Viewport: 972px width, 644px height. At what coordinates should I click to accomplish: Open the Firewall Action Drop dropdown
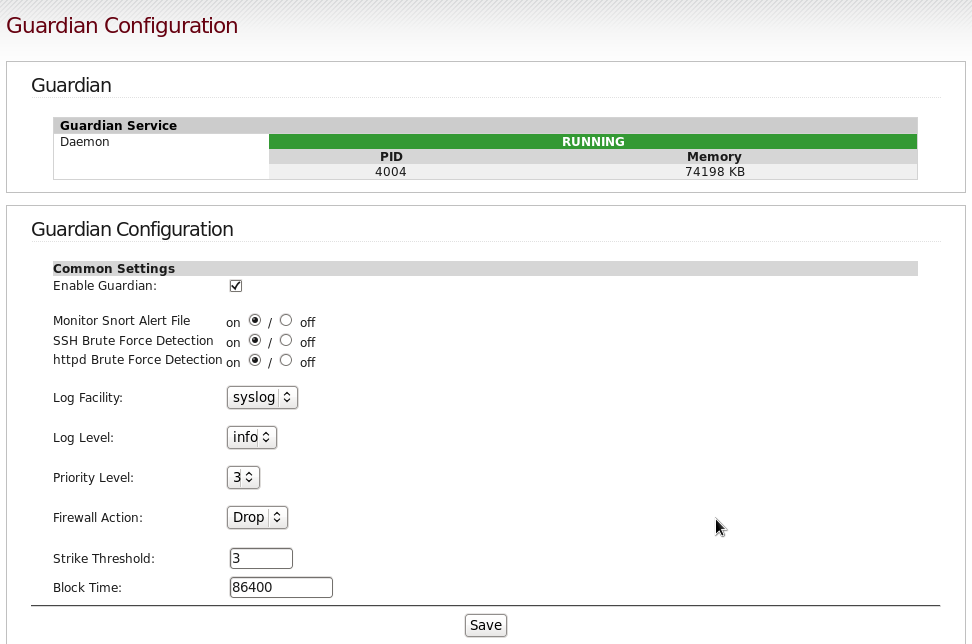tap(257, 518)
